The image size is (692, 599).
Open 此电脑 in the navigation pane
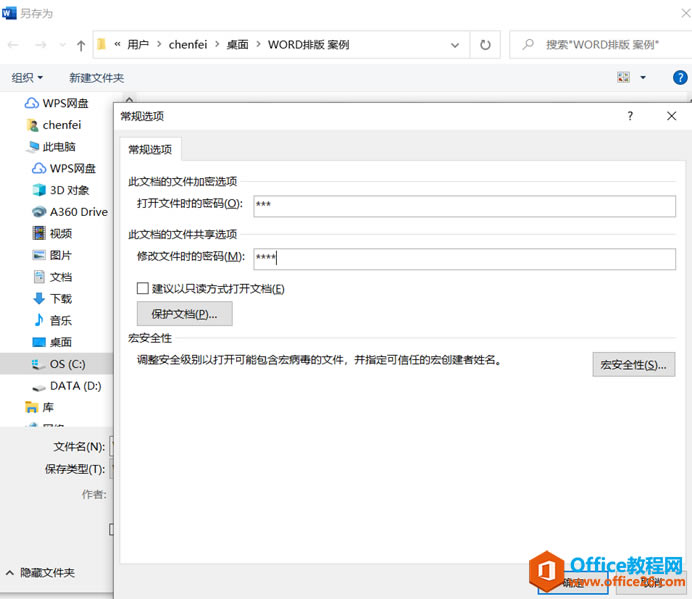[x=59, y=147]
